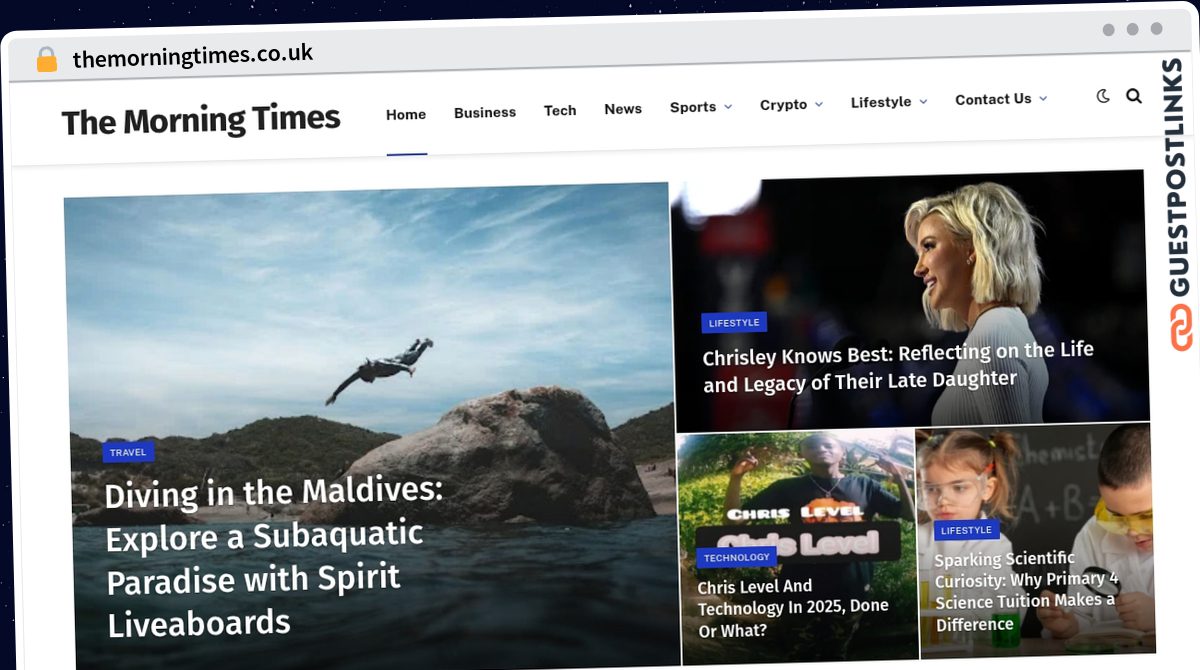Open the Chris Level And Technology article

pyautogui.click(x=792, y=608)
